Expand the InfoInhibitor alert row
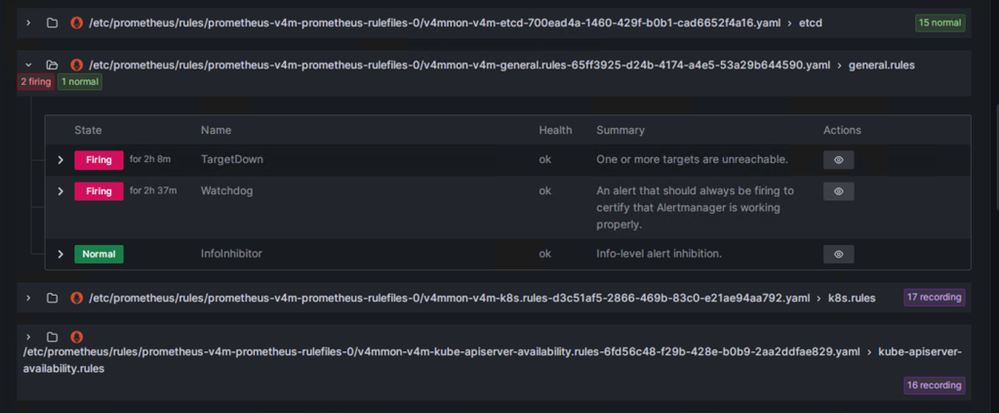999x413 pixels. click(60, 254)
